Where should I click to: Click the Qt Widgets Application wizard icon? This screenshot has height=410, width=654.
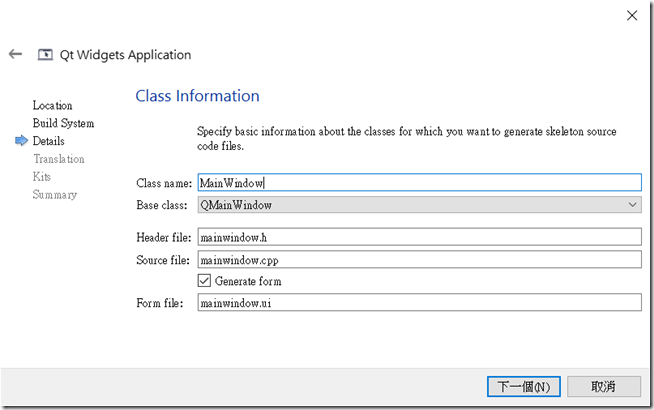(x=45, y=55)
